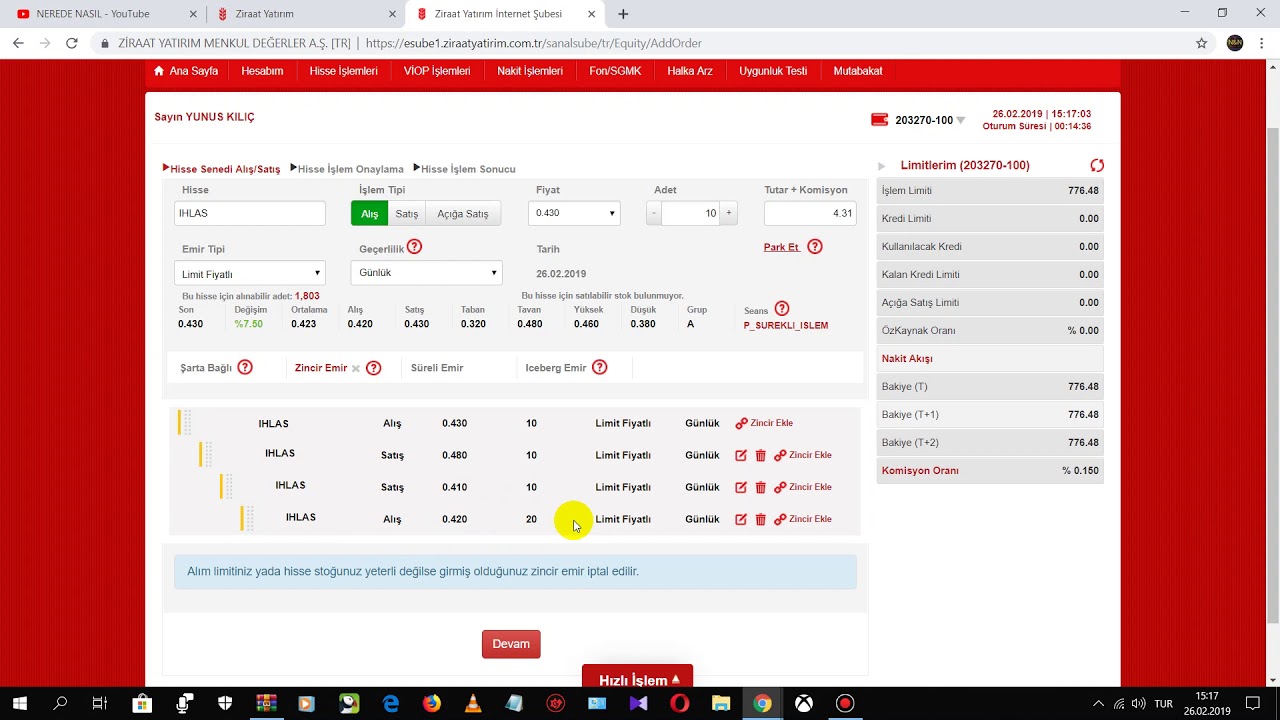Collapse the Limitlerim panel arrow
1280x720 pixels.
[882, 166]
